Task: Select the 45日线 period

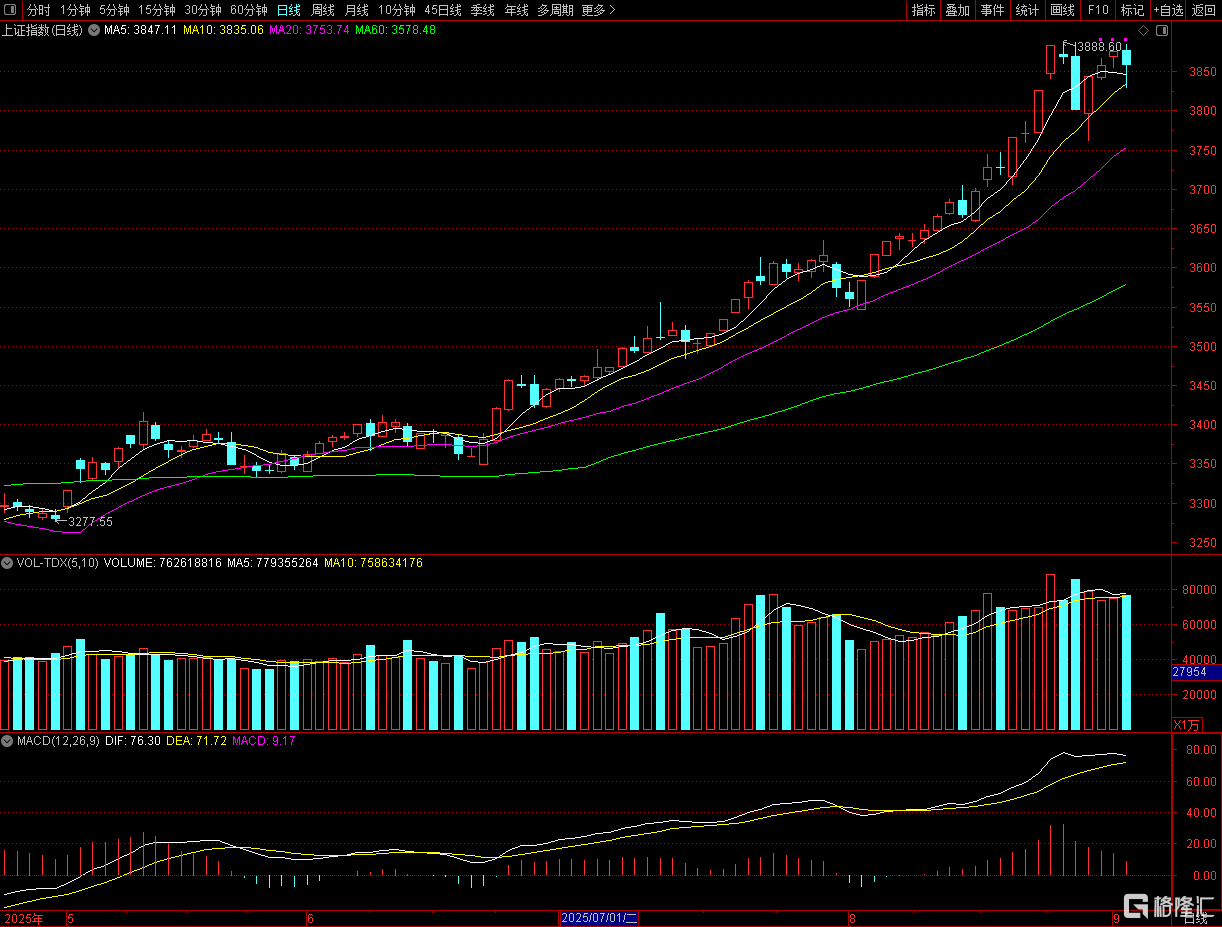Action: point(443,10)
